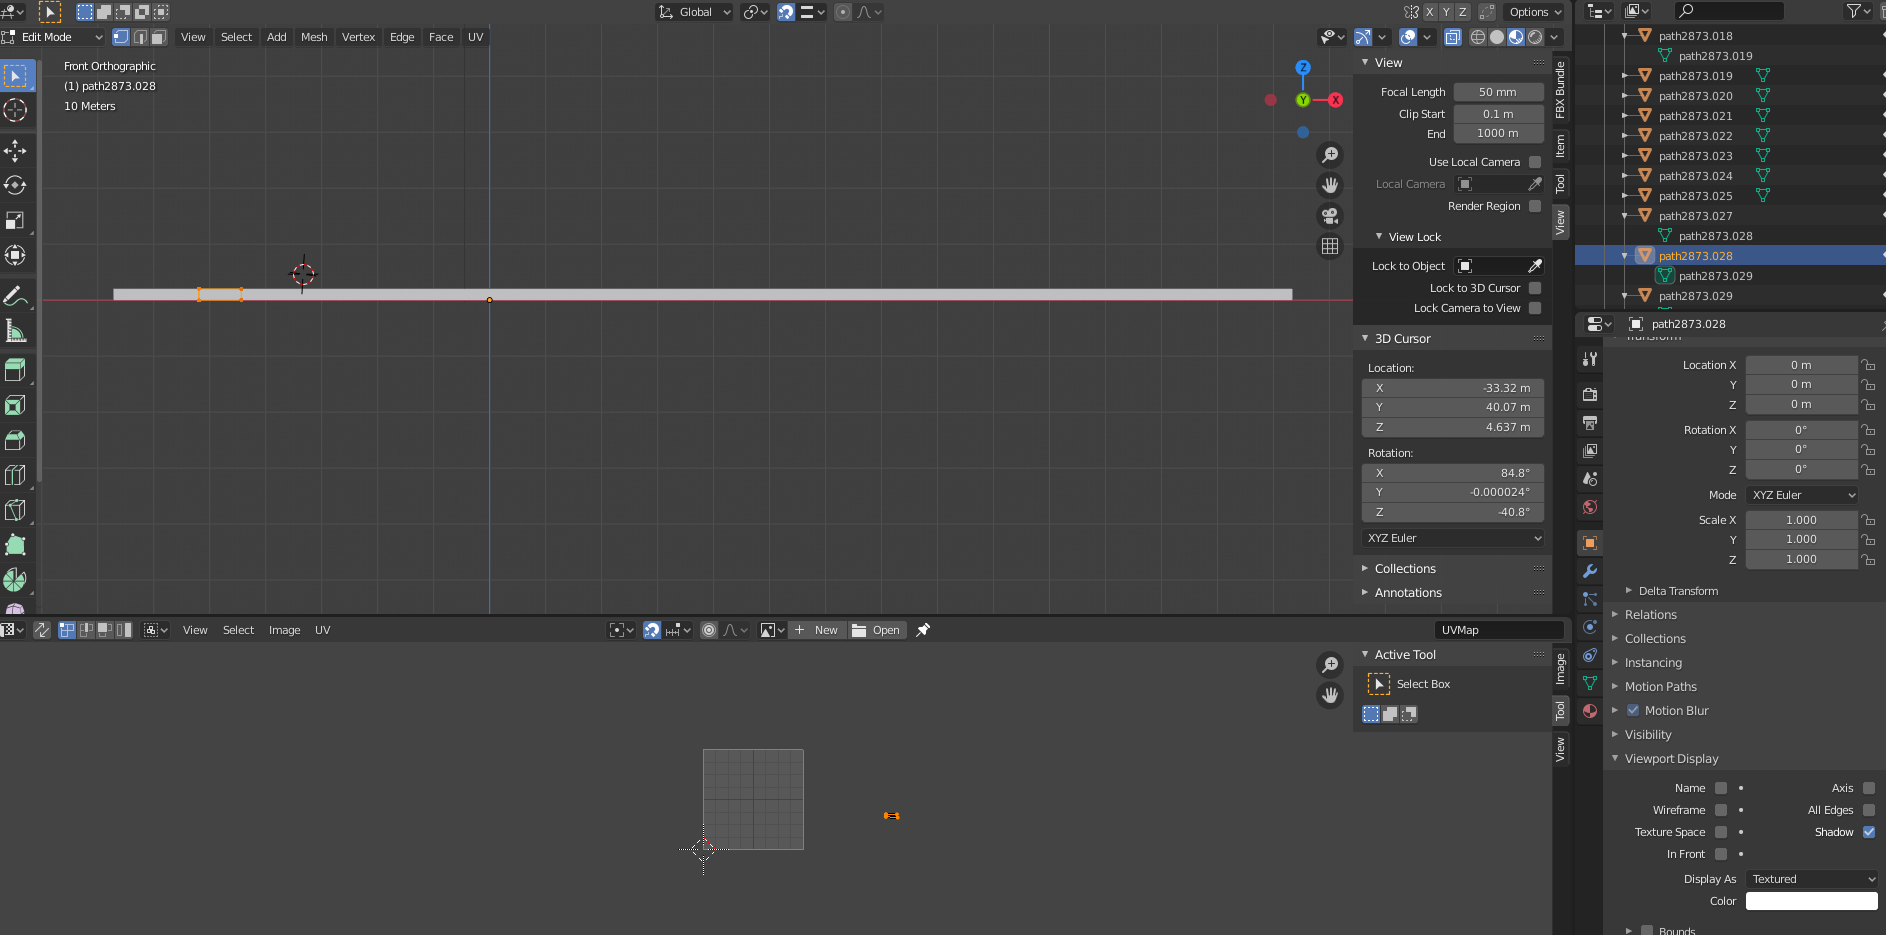Open the Mesh menu
The height and width of the screenshot is (935, 1886).
coord(314,37)
